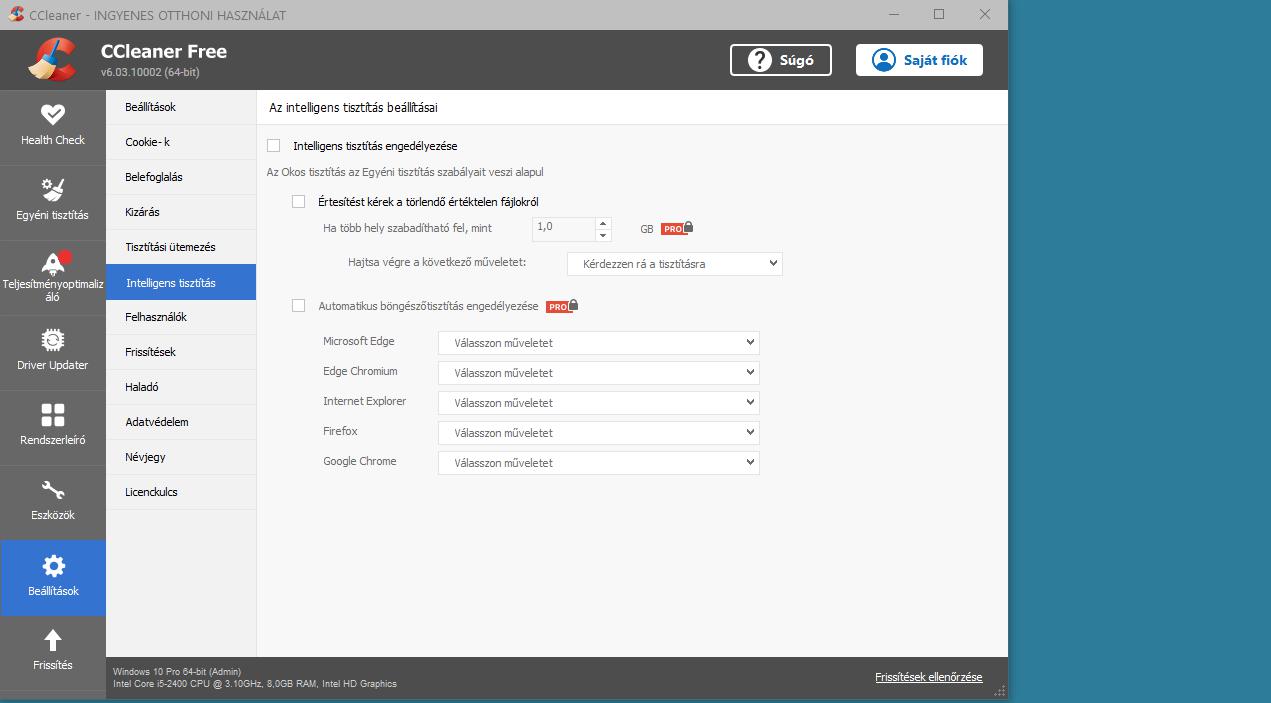
Task: Open Microsoft Edge action dropdown
Action: 599,343
